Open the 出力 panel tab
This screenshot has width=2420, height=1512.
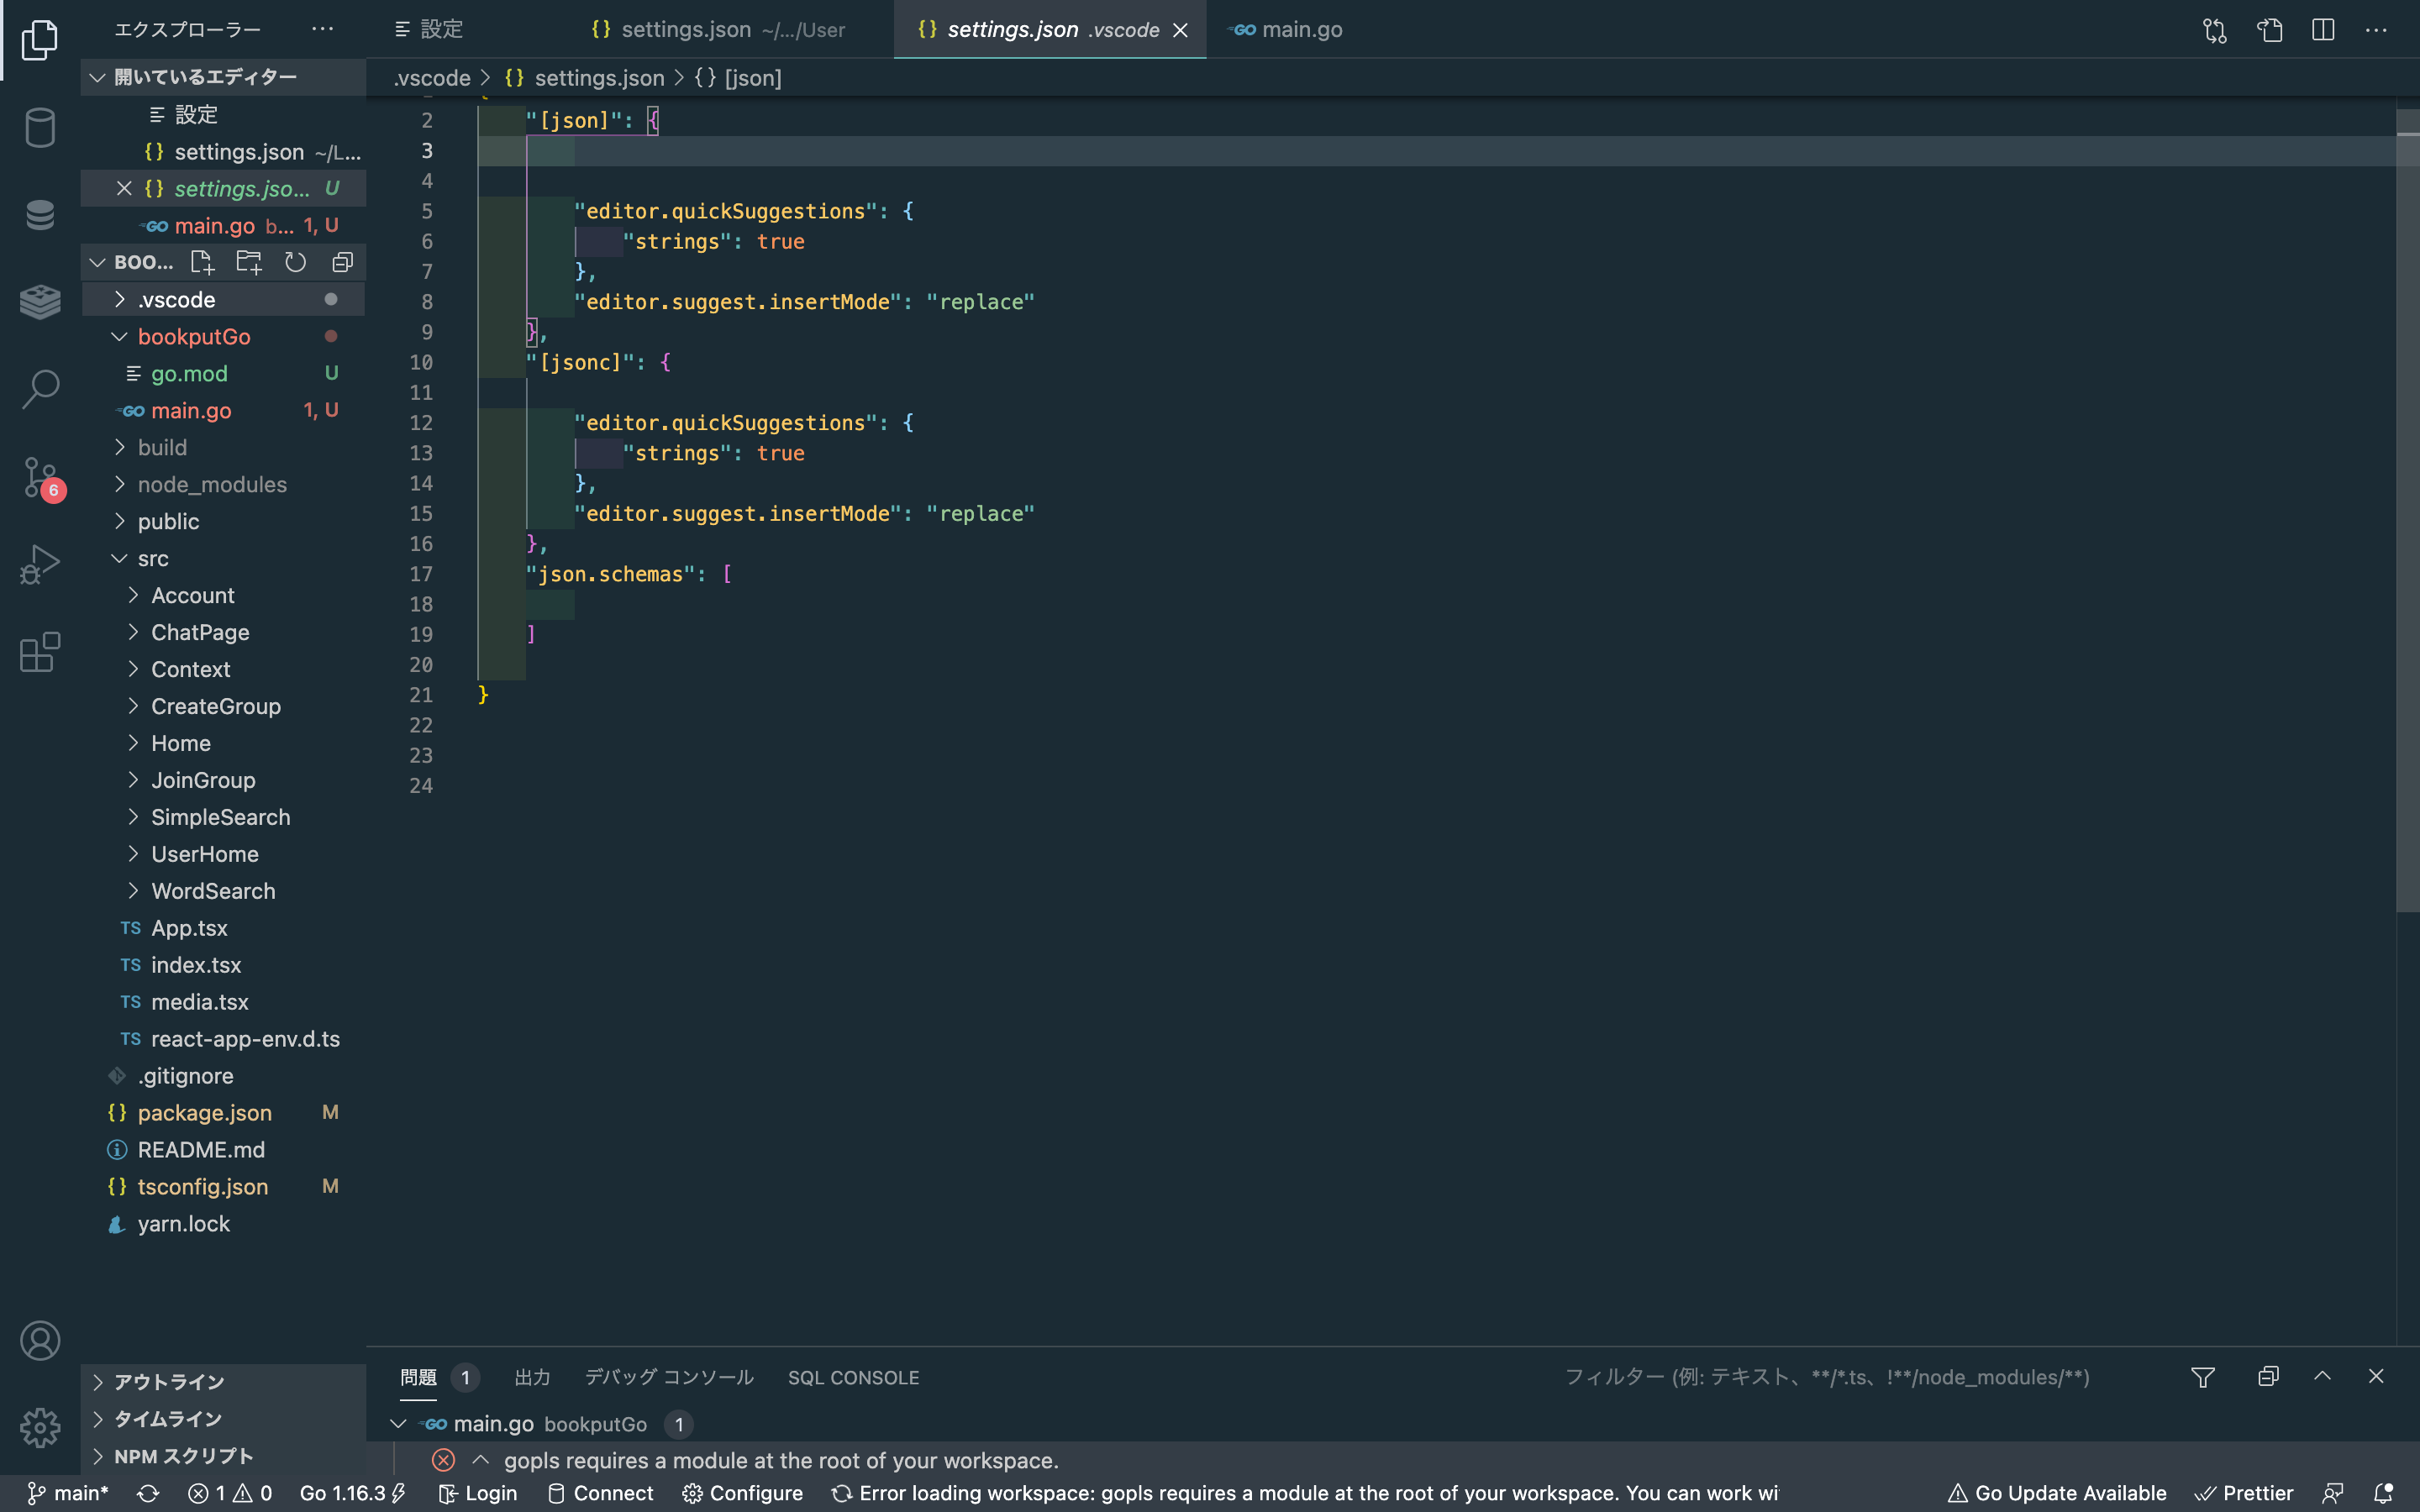532,1377
